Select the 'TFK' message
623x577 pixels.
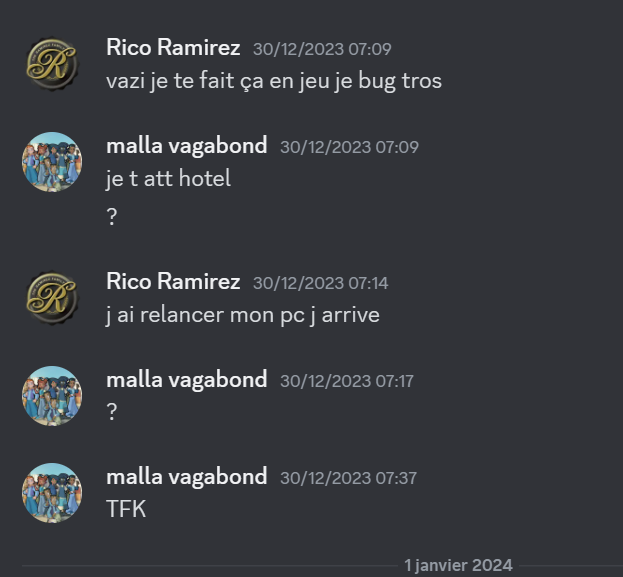pos(126,509)
